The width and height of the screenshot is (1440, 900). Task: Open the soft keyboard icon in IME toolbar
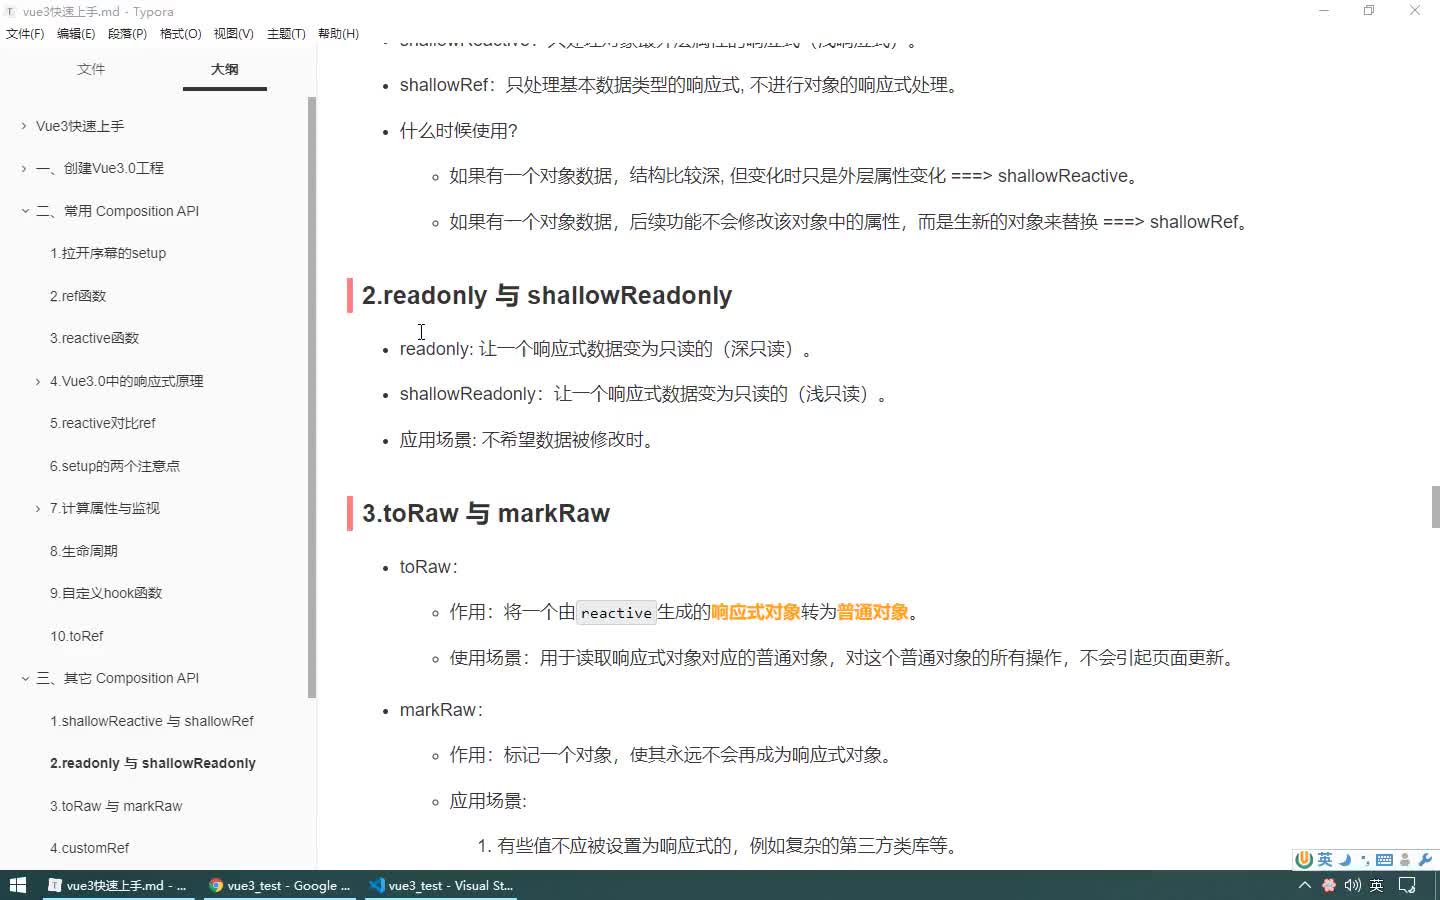click(x=1384, y=860)
